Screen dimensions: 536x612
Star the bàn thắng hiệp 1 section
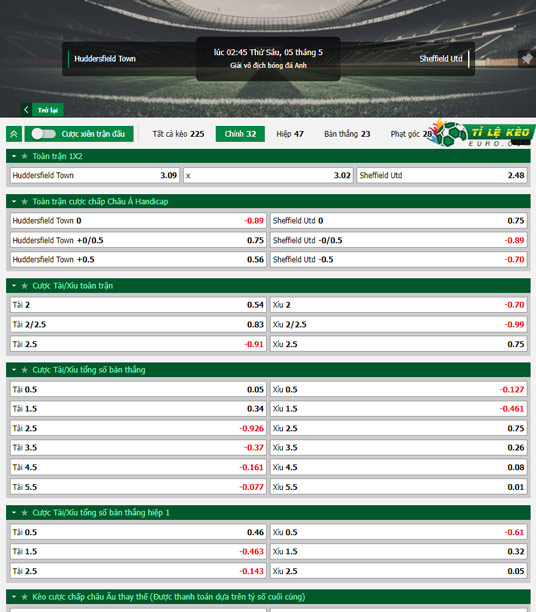(x=25, y=512)
